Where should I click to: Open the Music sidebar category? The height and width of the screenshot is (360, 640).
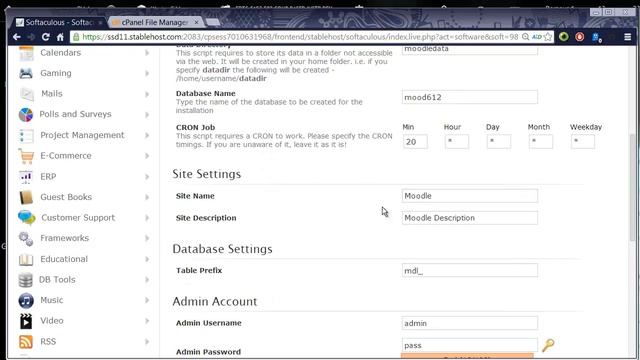click(x=51, y=300)
